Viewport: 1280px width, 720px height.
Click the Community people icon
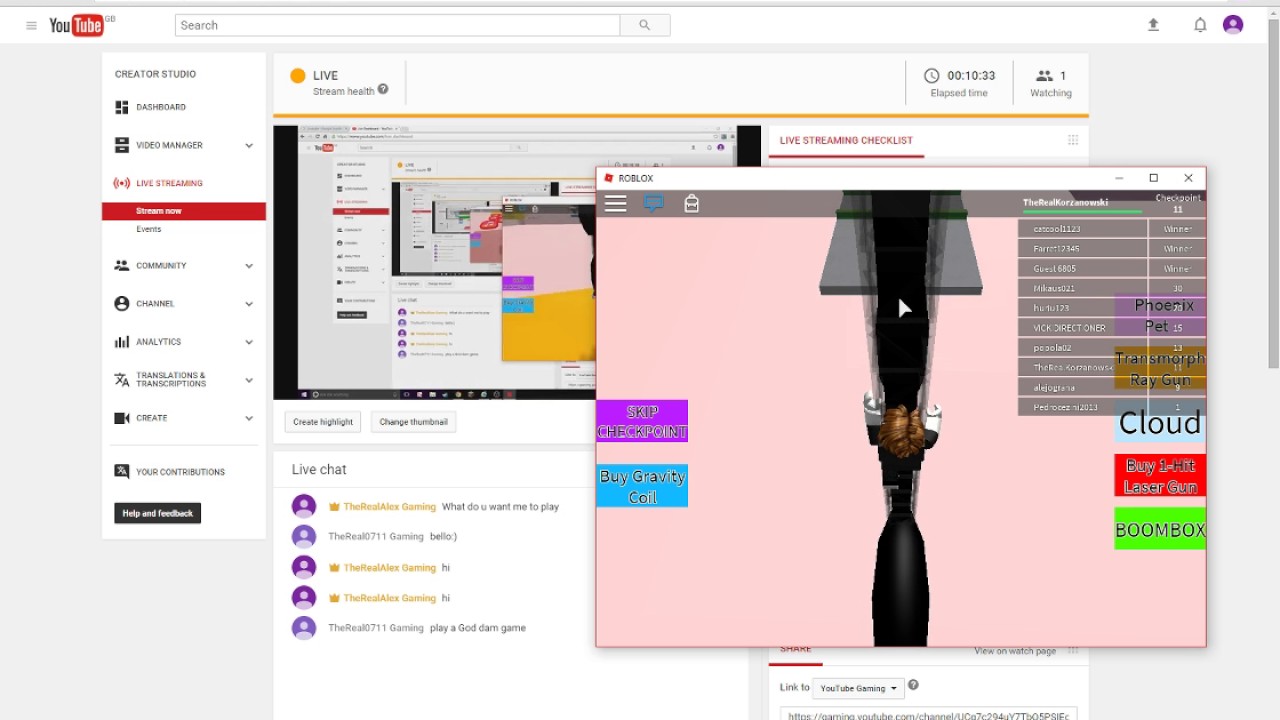pos(122,265)
